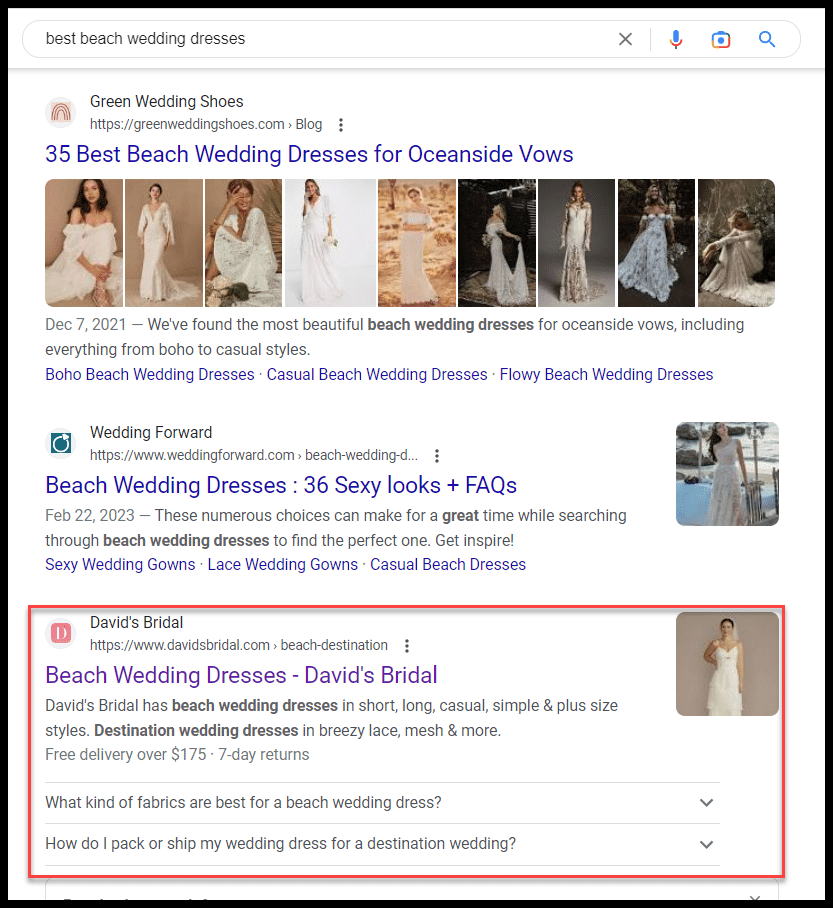The height and width of the screenshot is (908, 833).
Task: Click the dress thumbnail beside the David's Bridal result
Action: [727, 664]
